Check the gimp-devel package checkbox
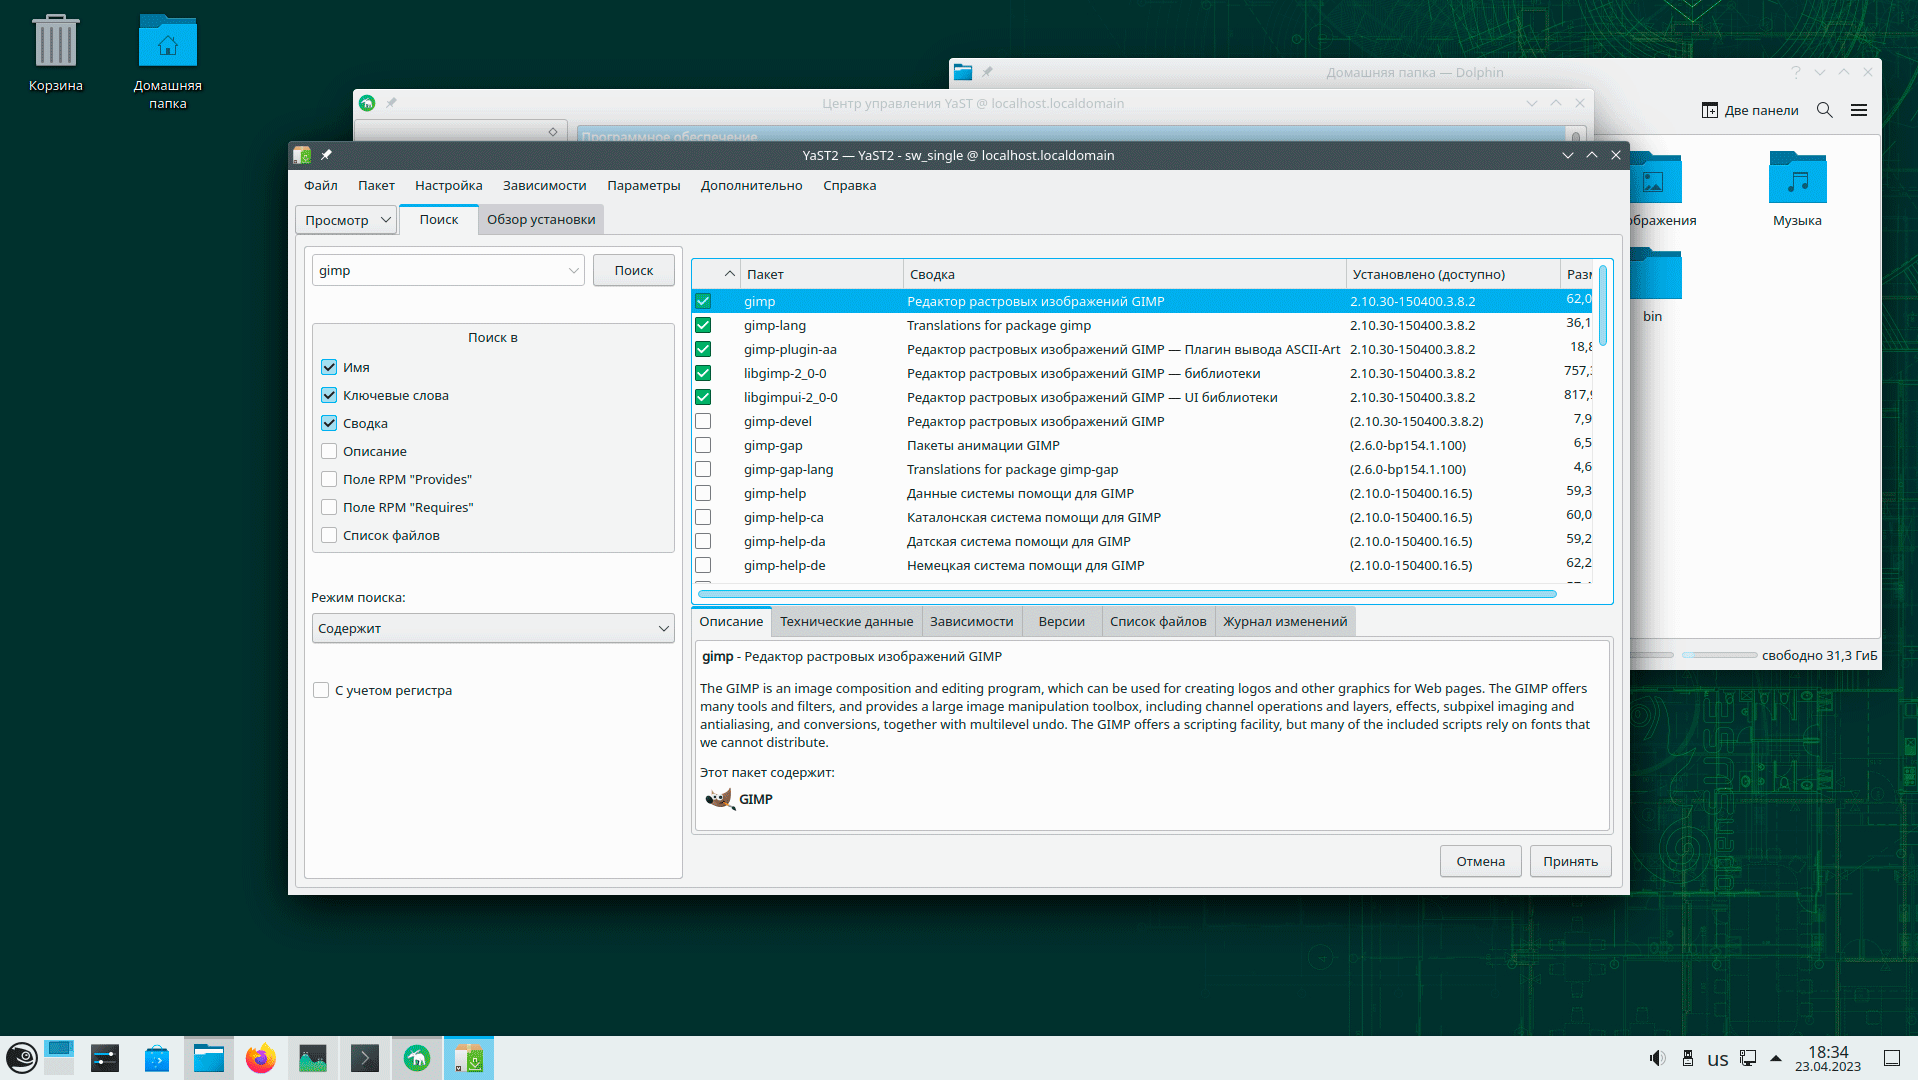This screenshot has height=1080, width=1918. (703, 421)
